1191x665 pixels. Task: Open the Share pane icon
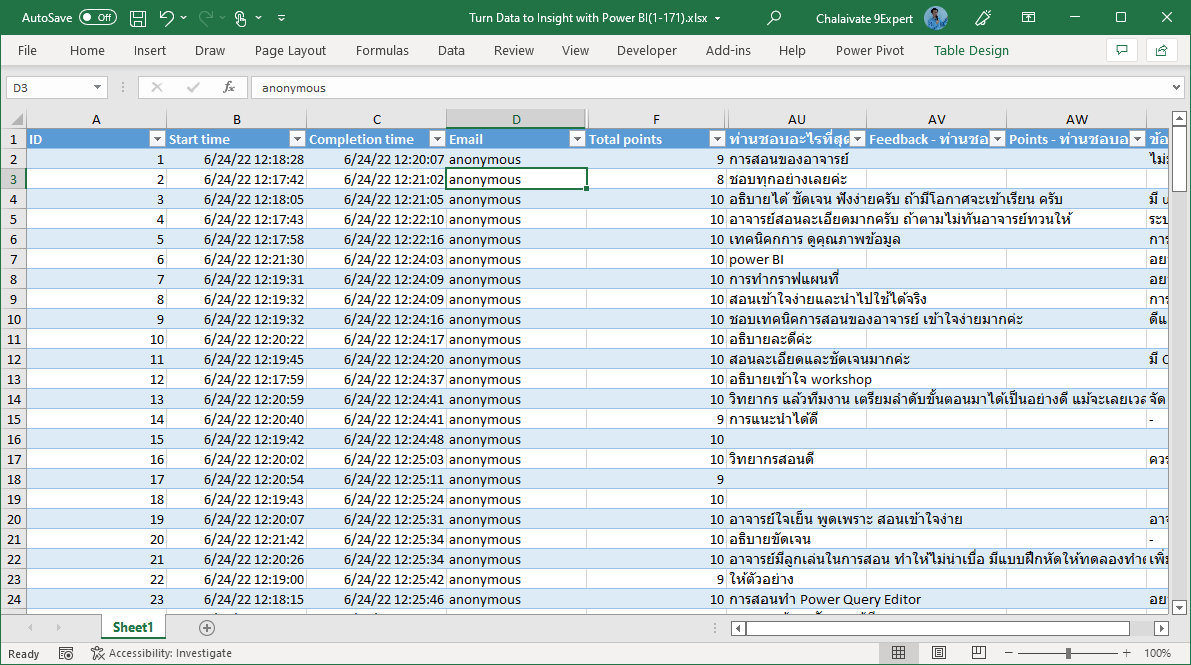pyautogui.click(x=1160, y=50)
